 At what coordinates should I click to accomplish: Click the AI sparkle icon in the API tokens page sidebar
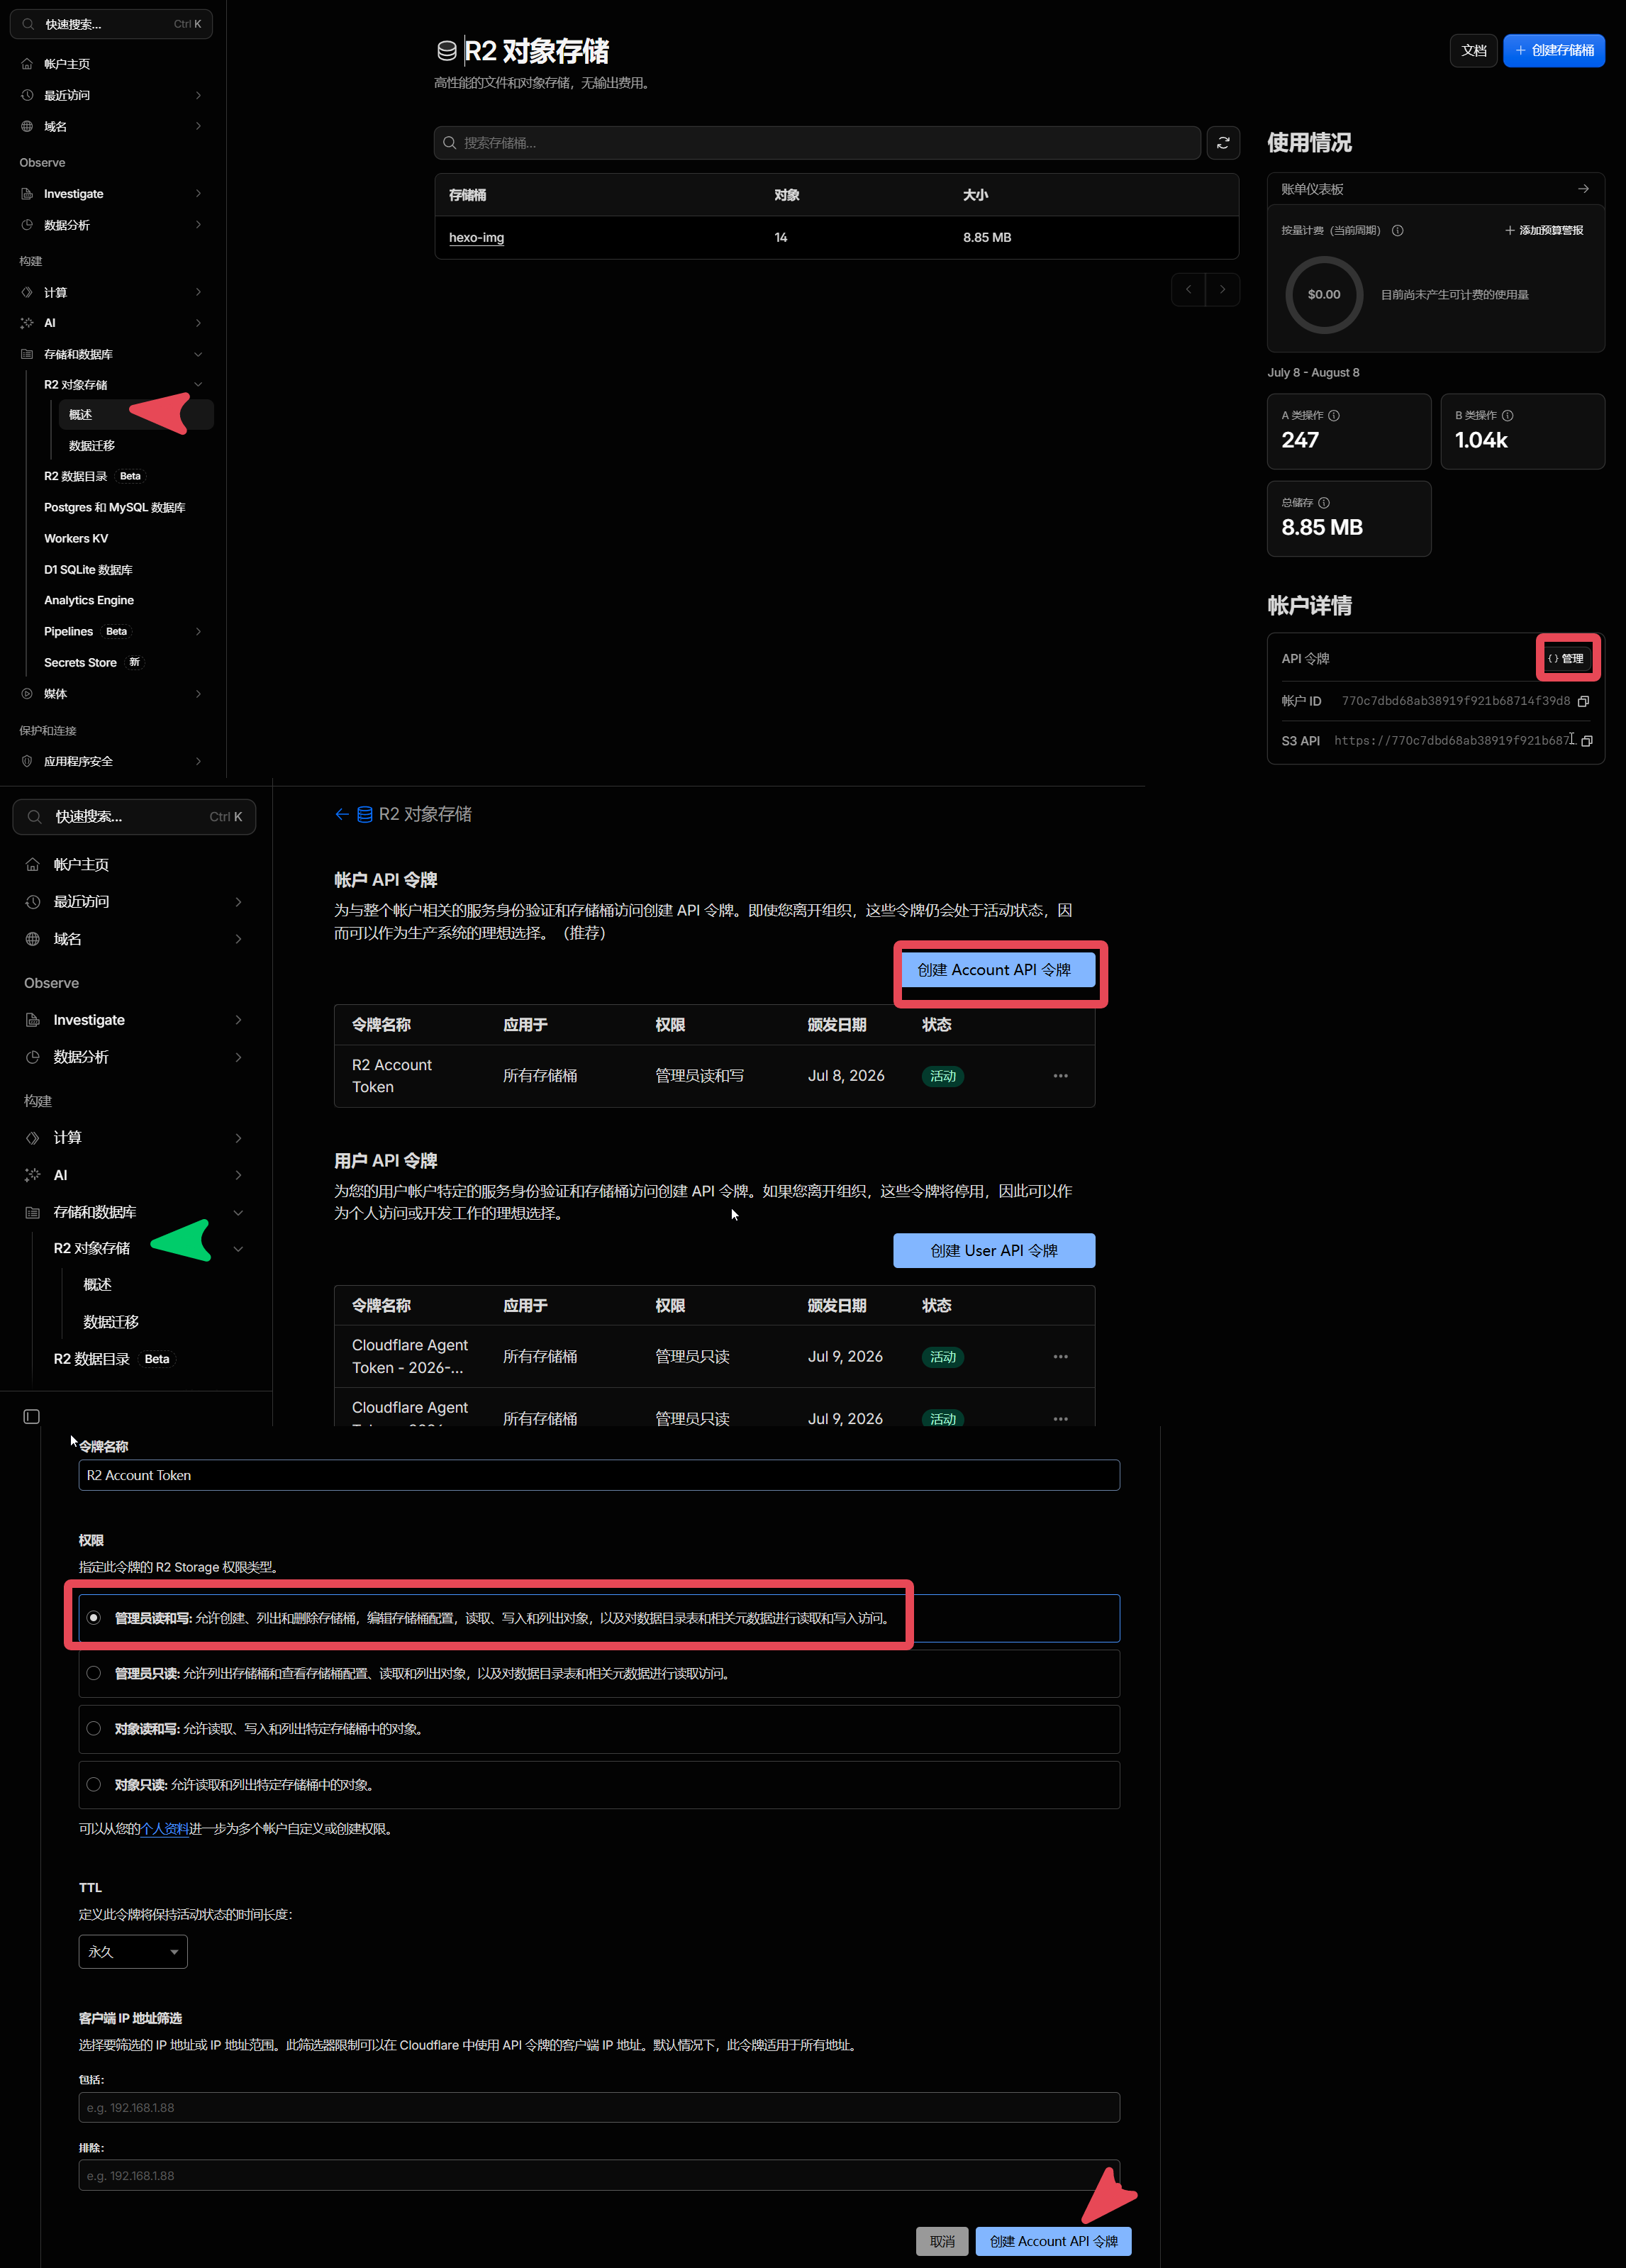tap(33, 1175)
